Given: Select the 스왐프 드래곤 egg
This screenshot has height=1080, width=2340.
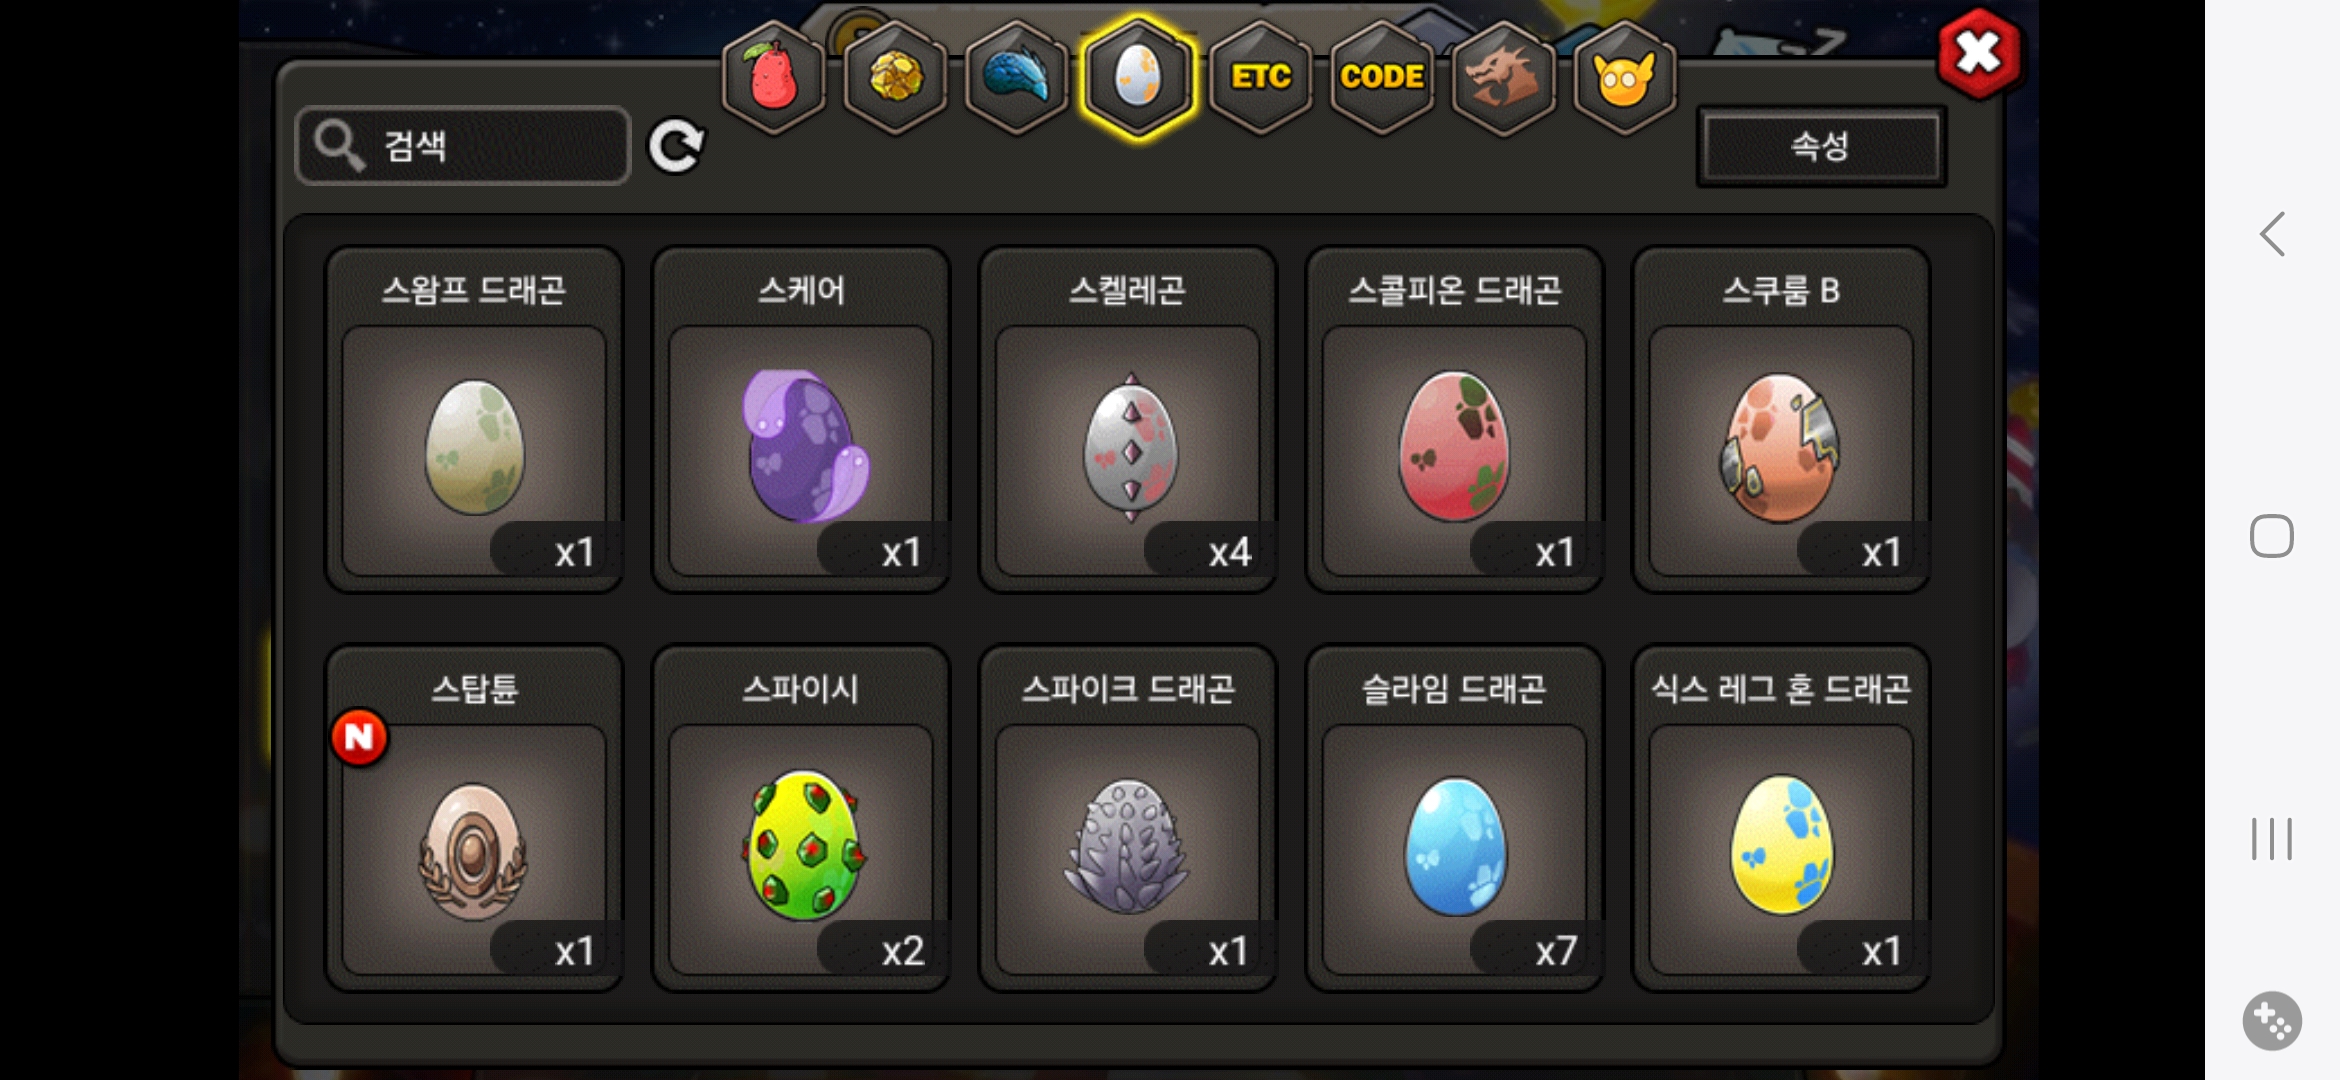Looking at the screenshot, I should [x=474, y=420].
